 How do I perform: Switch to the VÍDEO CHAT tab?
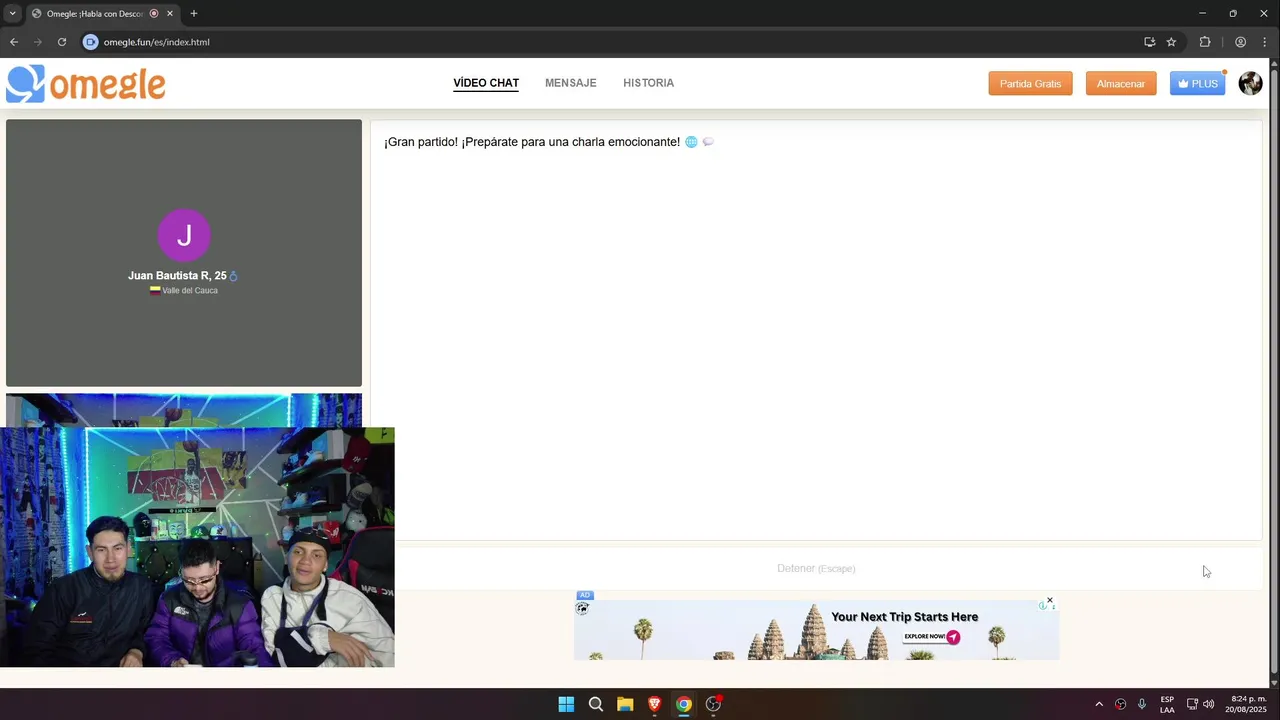pos(486,83)
